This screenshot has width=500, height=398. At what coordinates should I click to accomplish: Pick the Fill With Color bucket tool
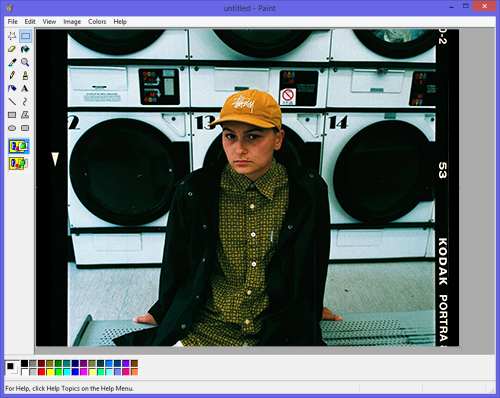(x=25, y=49)
